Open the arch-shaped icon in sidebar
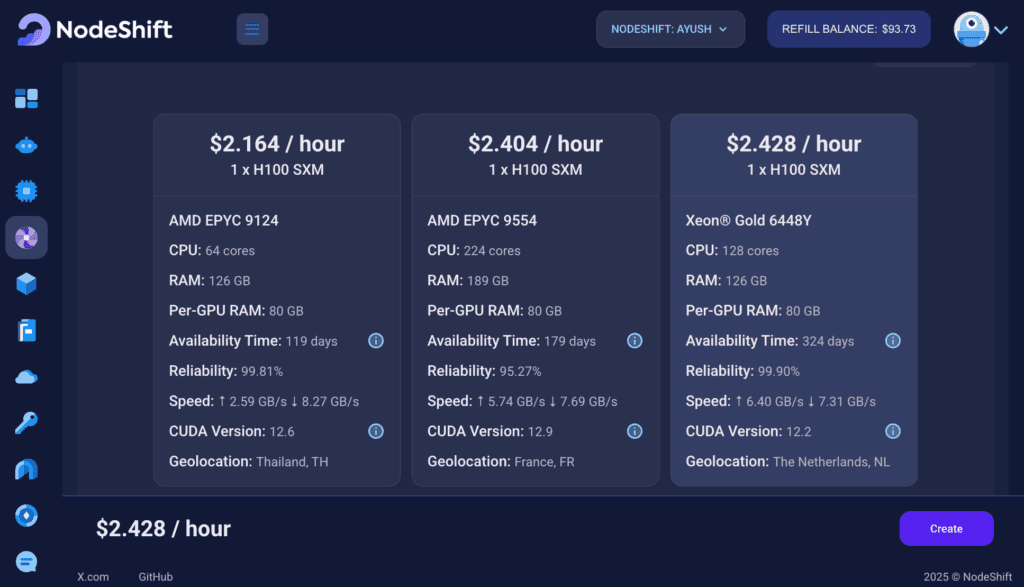Viewport: 1024px width, 587px height. [26, 469]
